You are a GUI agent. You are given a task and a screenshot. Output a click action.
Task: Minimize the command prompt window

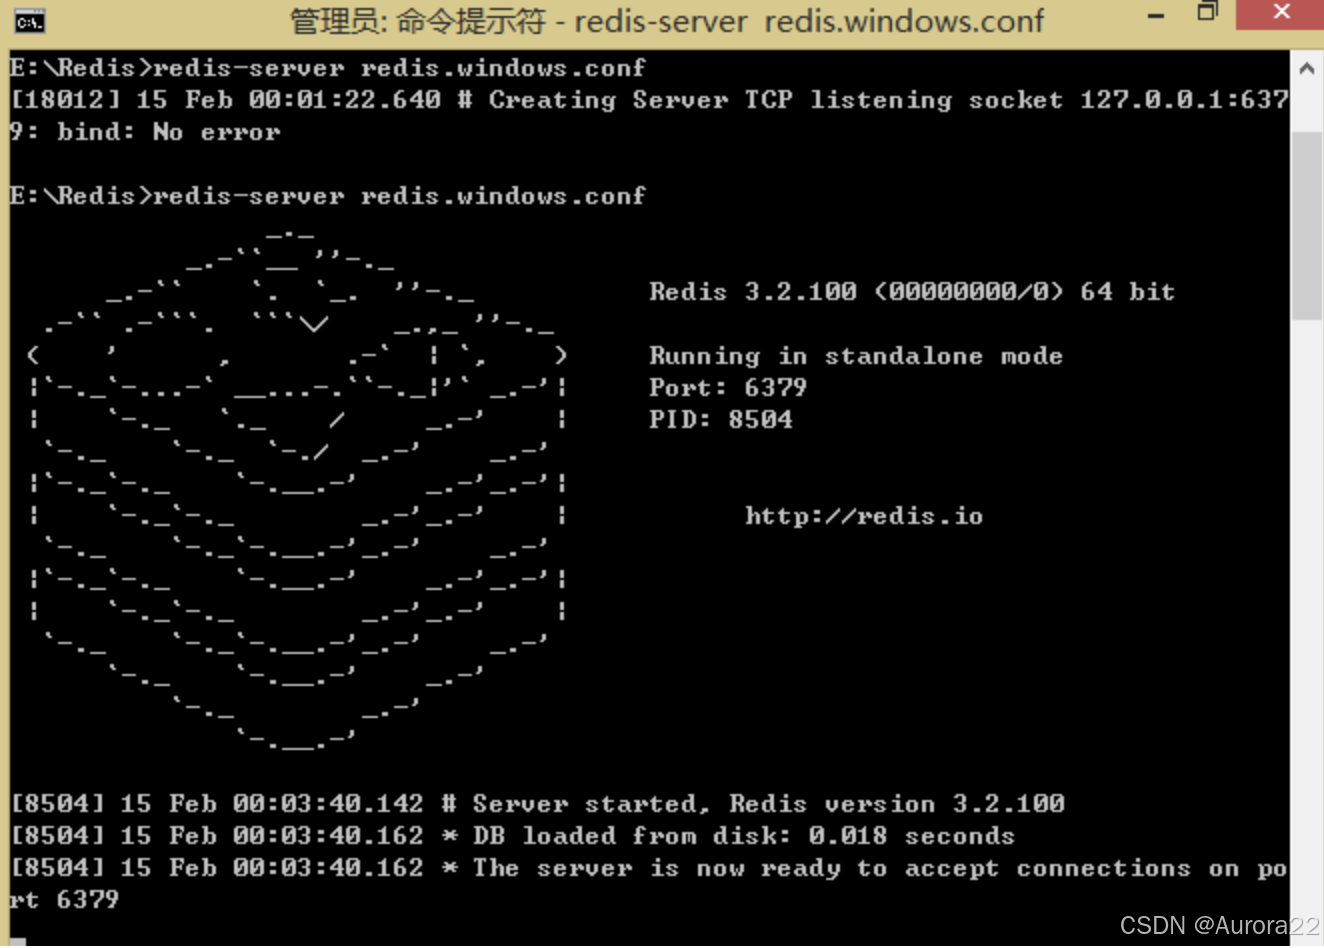point(1156,16)
